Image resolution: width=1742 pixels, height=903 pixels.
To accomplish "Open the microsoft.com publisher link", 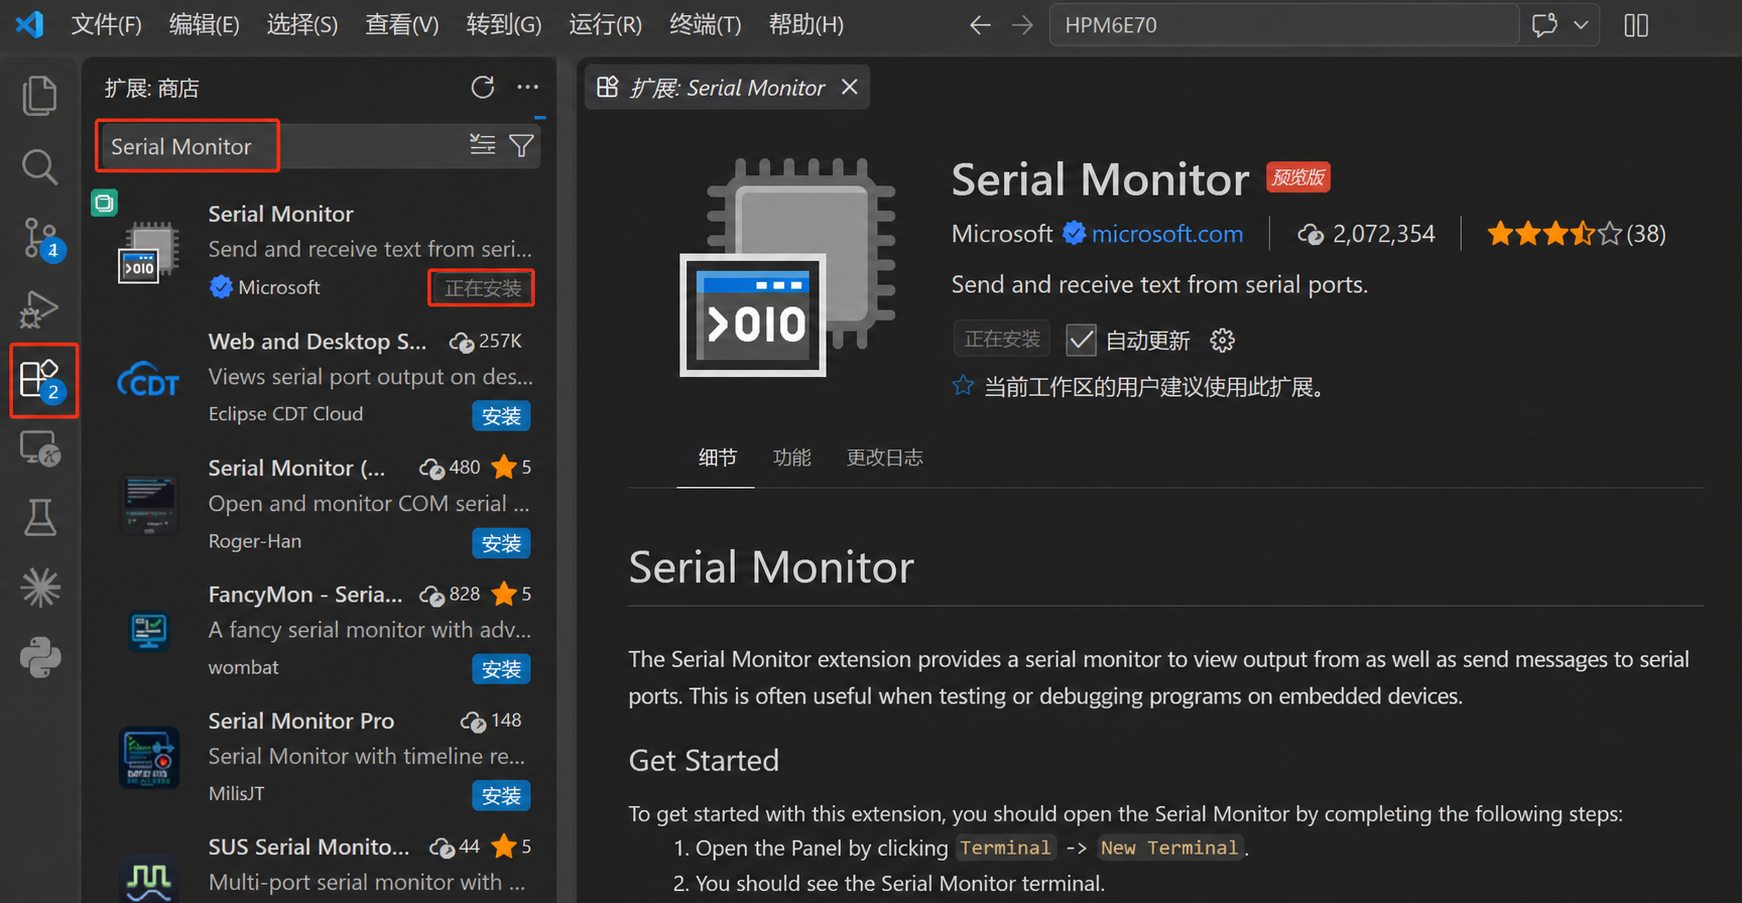I will tap(1167, 234).
